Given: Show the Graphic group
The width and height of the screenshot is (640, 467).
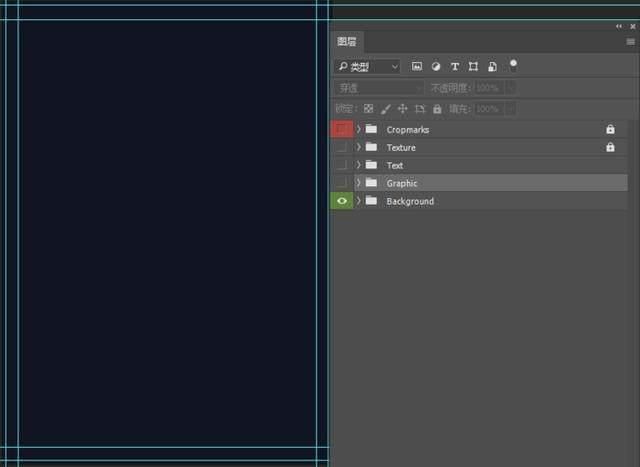Looking at the screenshot, I should tap(342, 183).
